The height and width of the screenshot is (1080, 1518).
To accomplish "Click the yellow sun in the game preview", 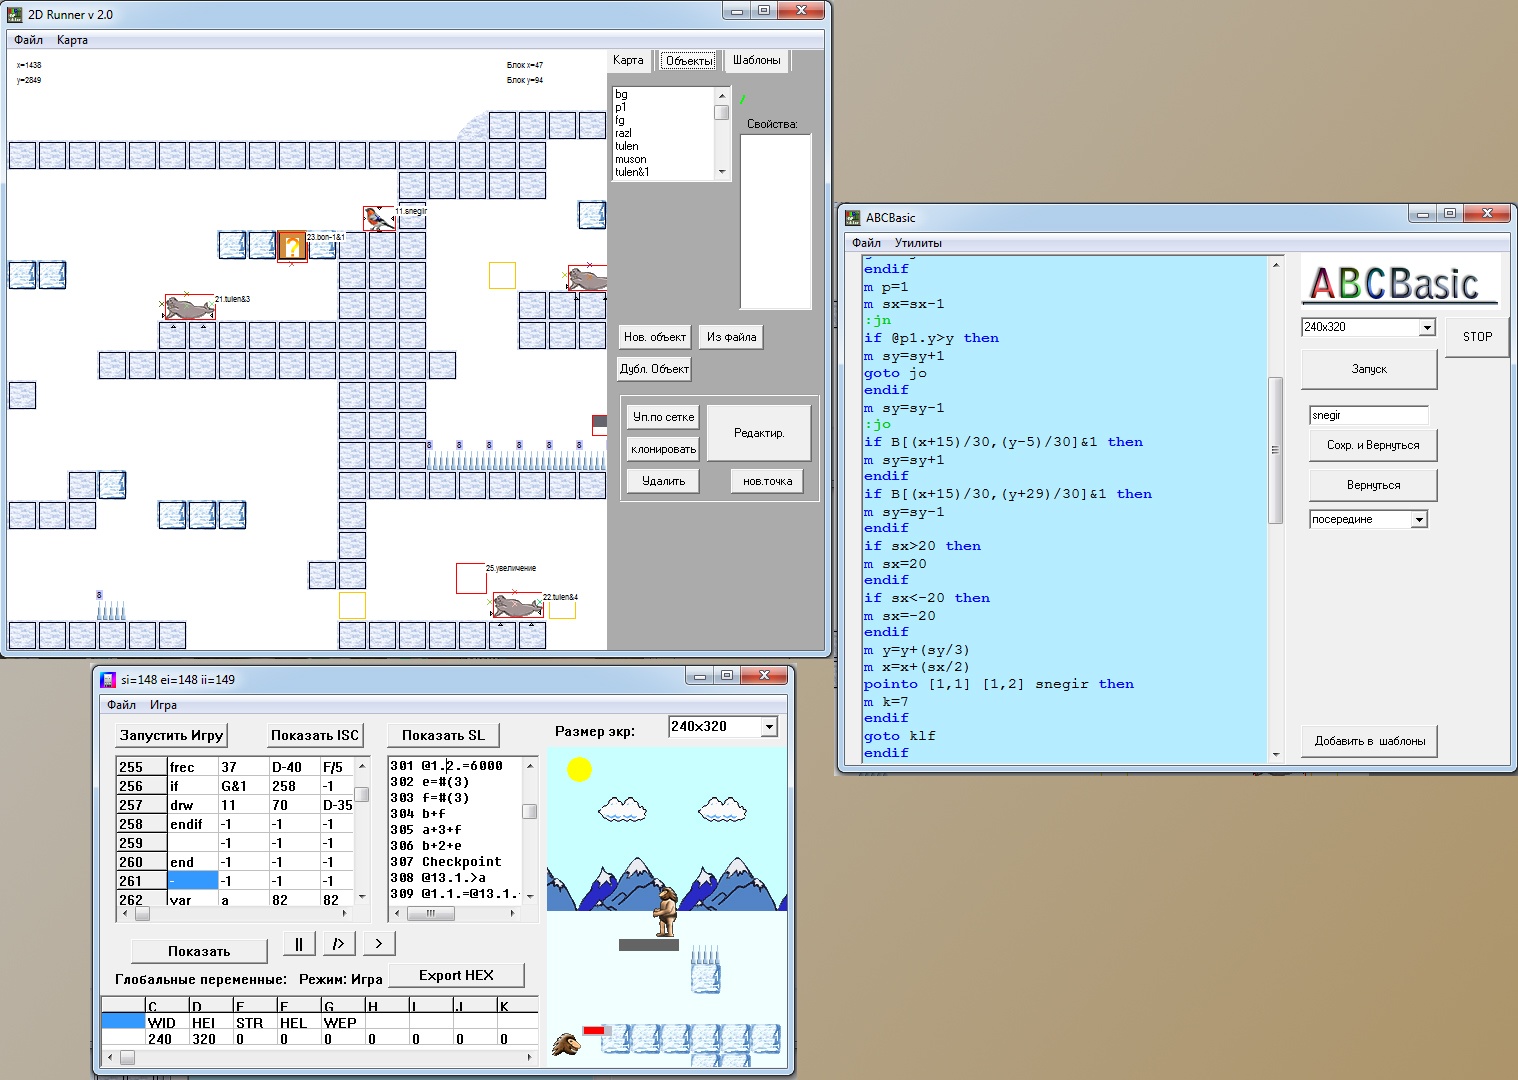I will tap(579, 769).
